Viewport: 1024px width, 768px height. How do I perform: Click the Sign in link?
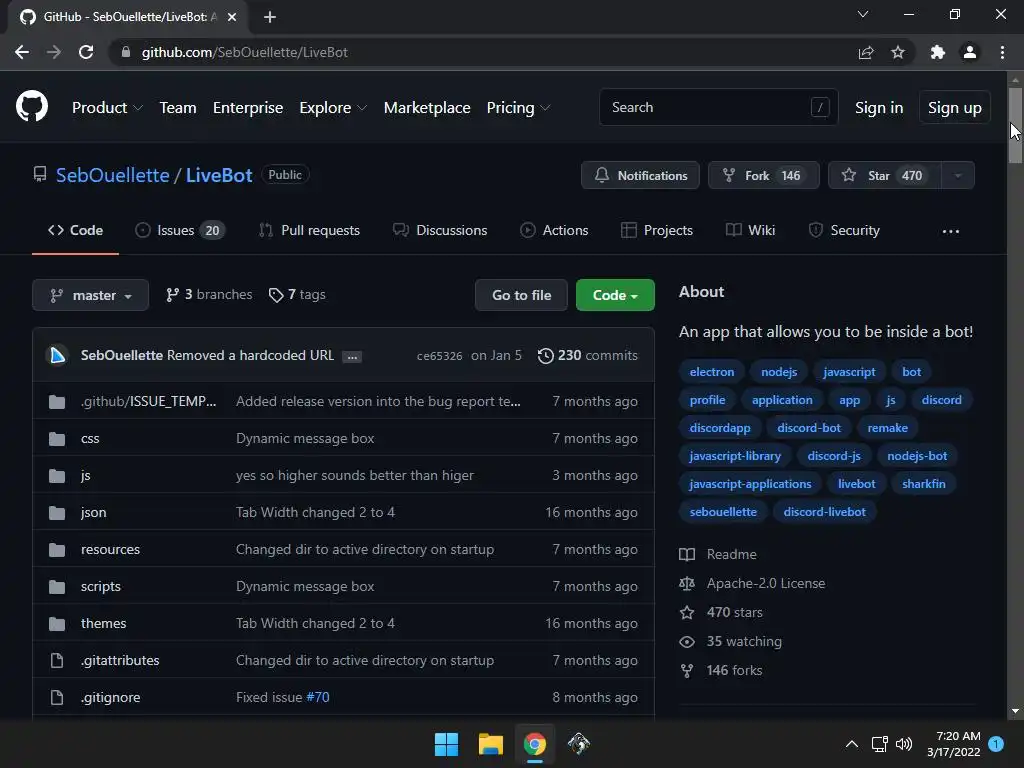(879, 108)
